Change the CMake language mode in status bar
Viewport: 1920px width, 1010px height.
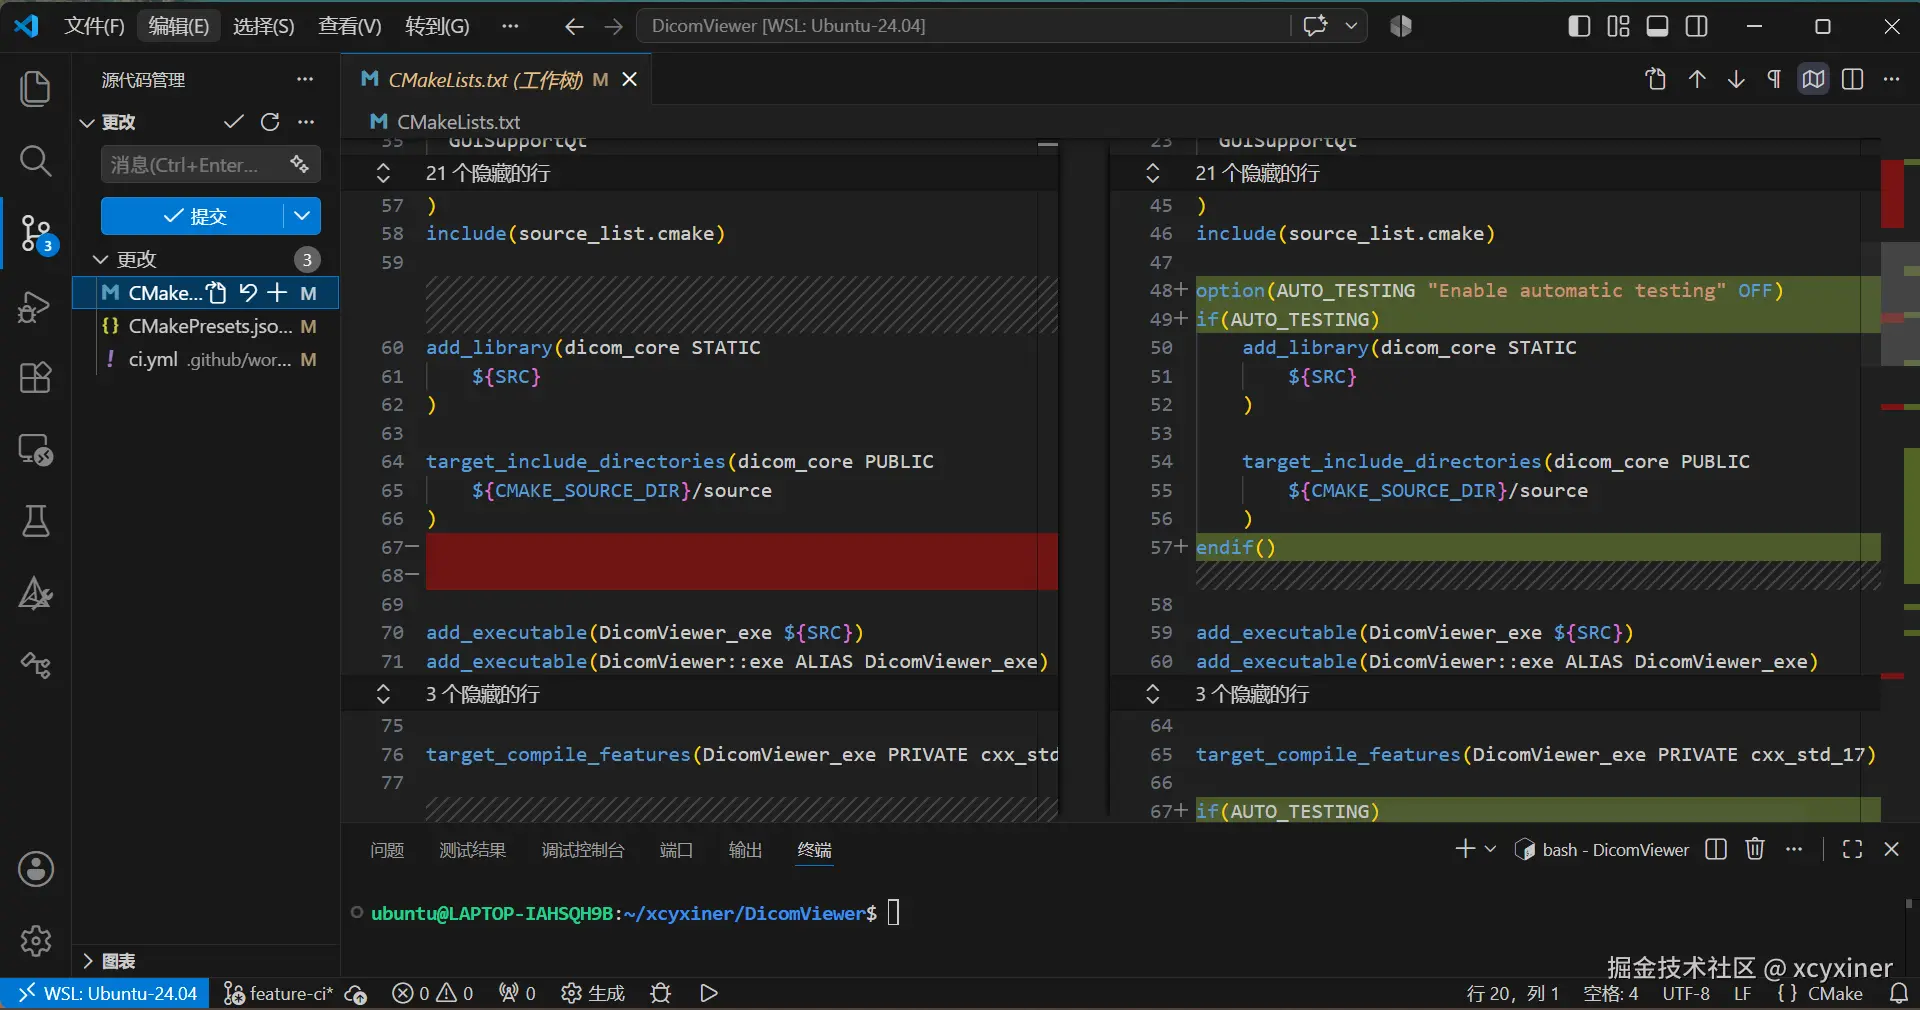coord(1834,993)
